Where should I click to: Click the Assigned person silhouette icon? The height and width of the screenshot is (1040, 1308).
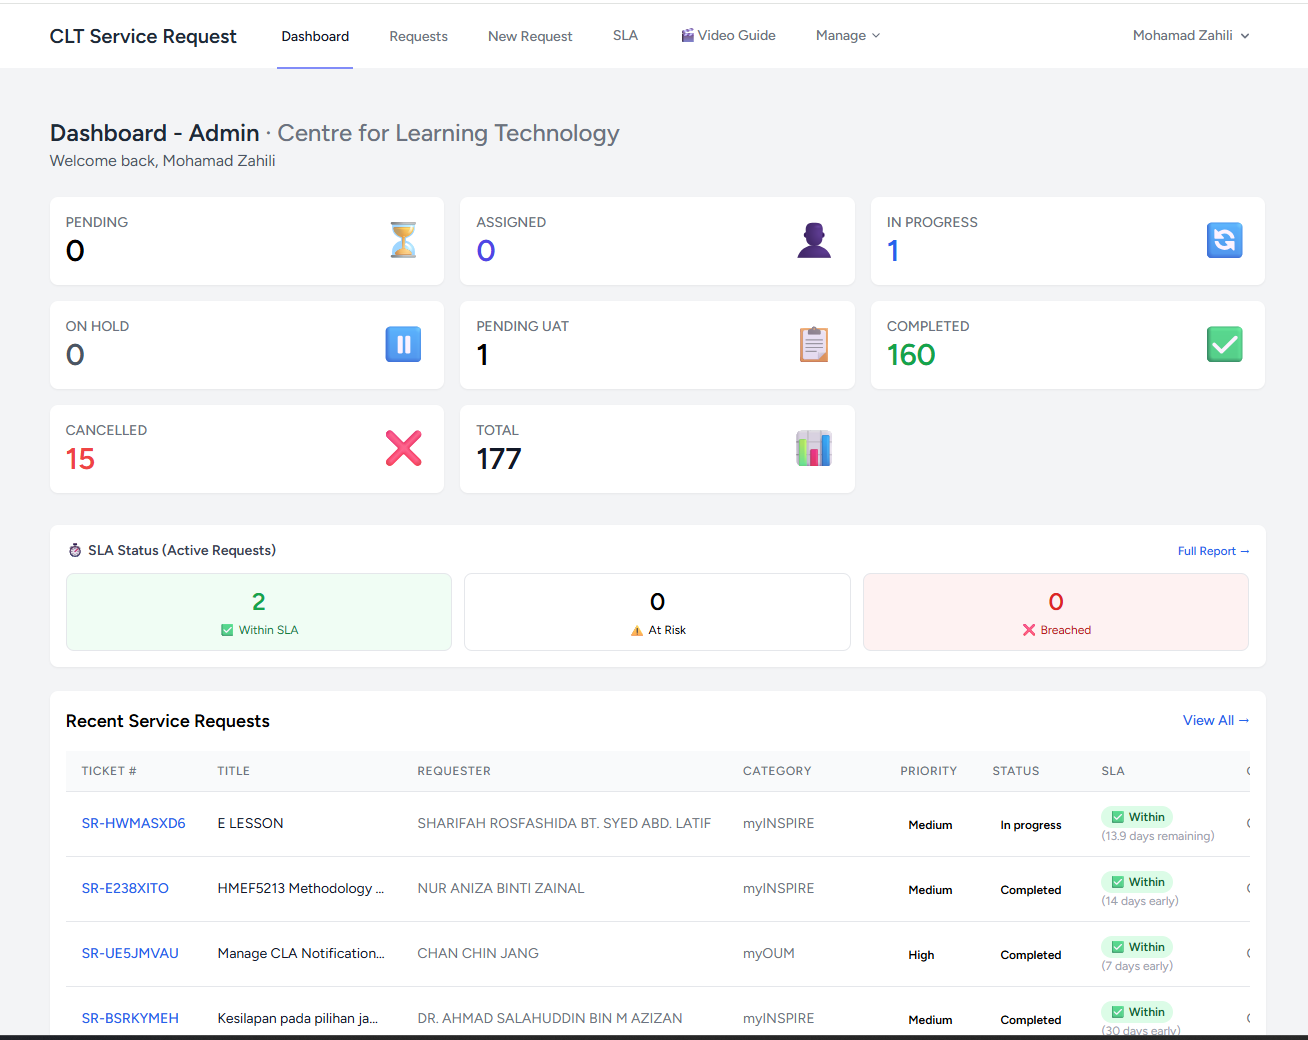814,240
